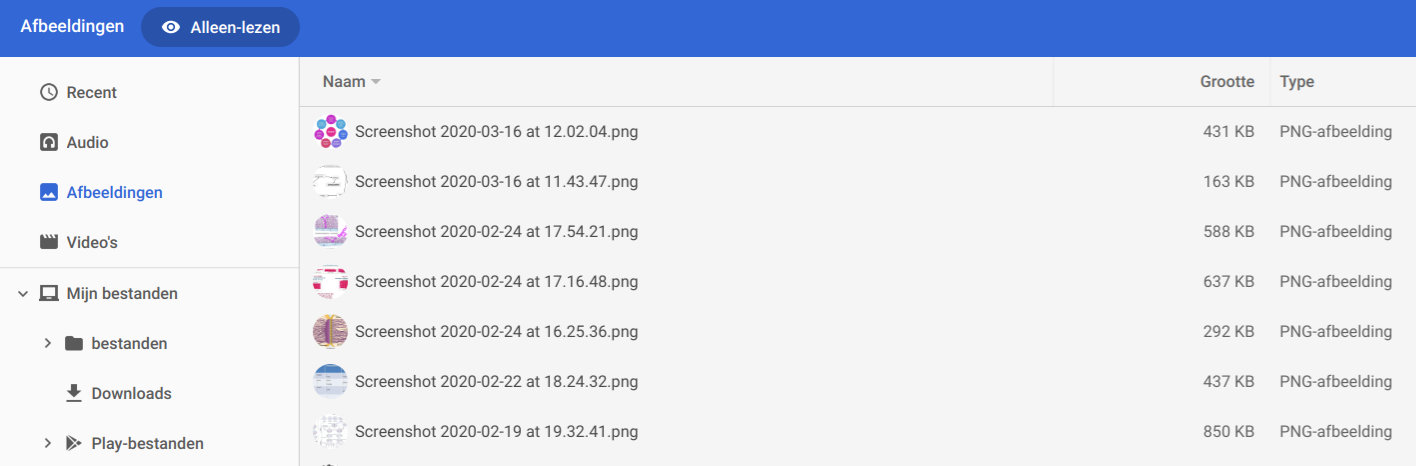Sort files by Type column
1416x466 pixels.
1297,82
